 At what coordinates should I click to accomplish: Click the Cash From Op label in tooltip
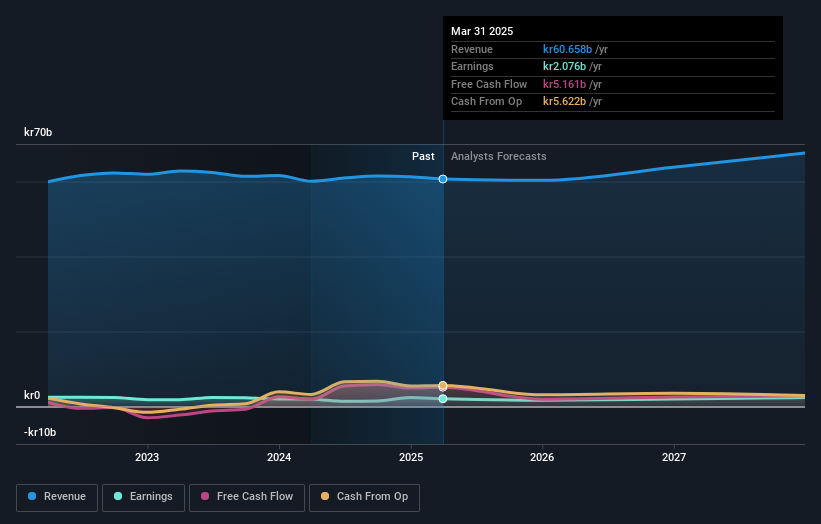[x=486, y=102]
